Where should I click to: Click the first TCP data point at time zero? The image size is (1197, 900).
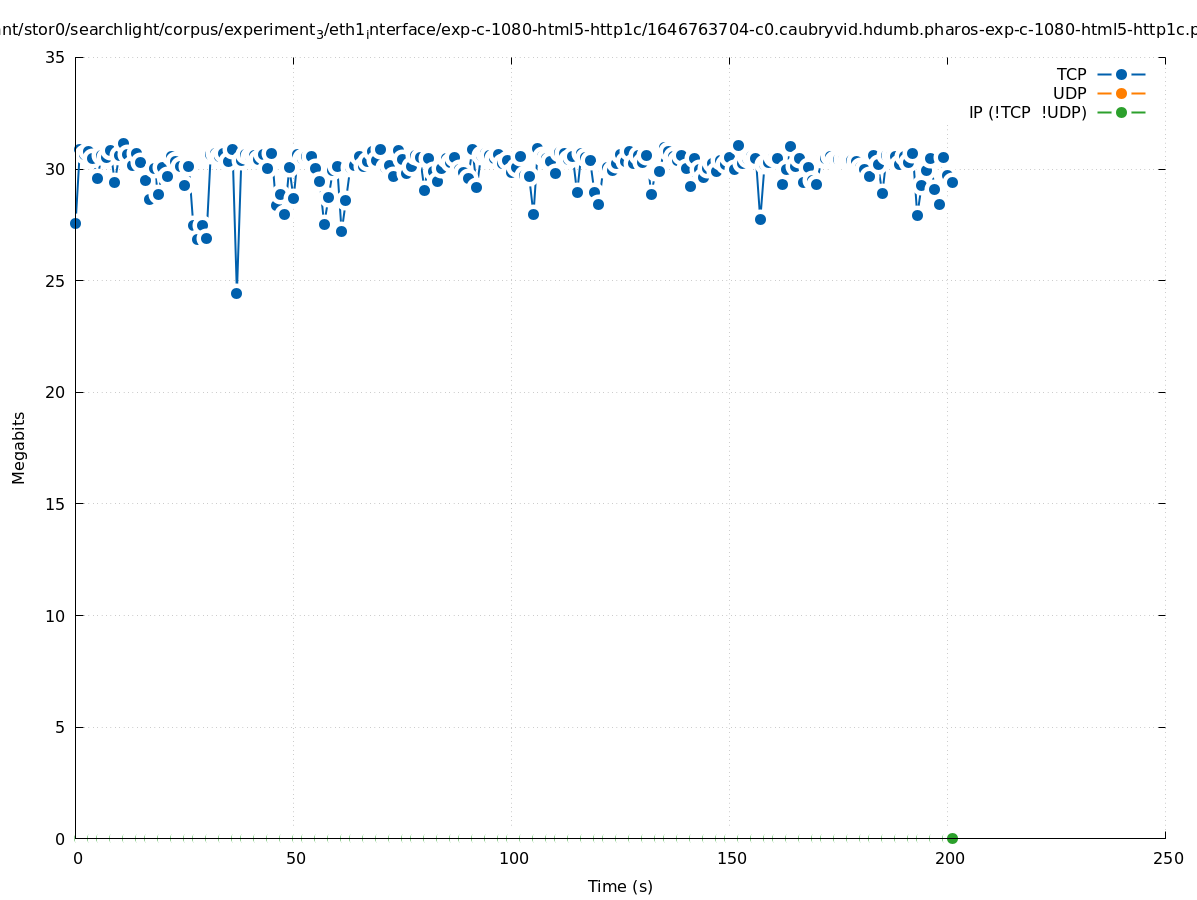point(75,223)
